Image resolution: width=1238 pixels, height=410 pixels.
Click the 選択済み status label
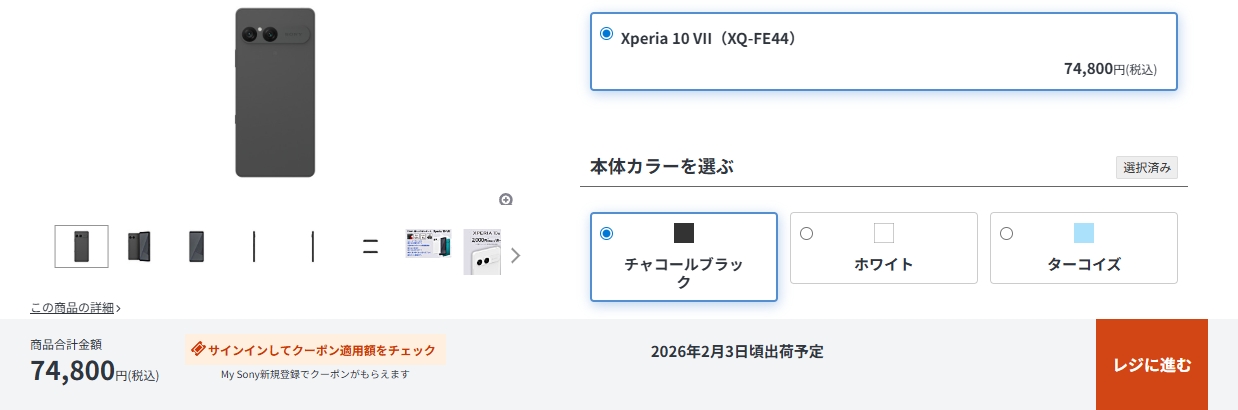1147,168
